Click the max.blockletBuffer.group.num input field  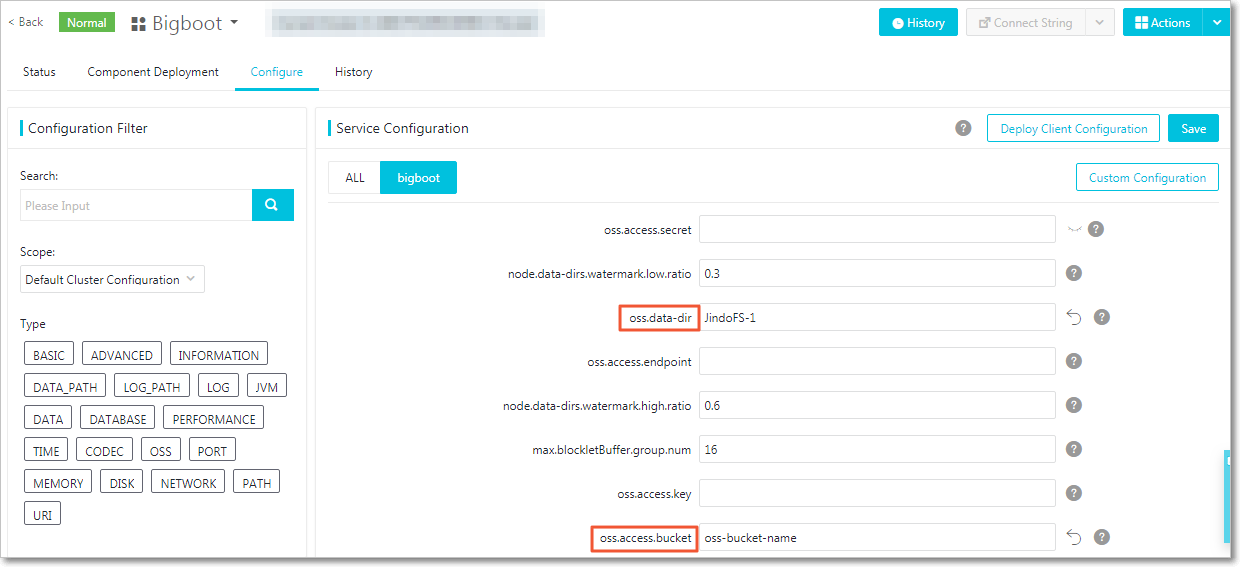[x=877, y=449]
